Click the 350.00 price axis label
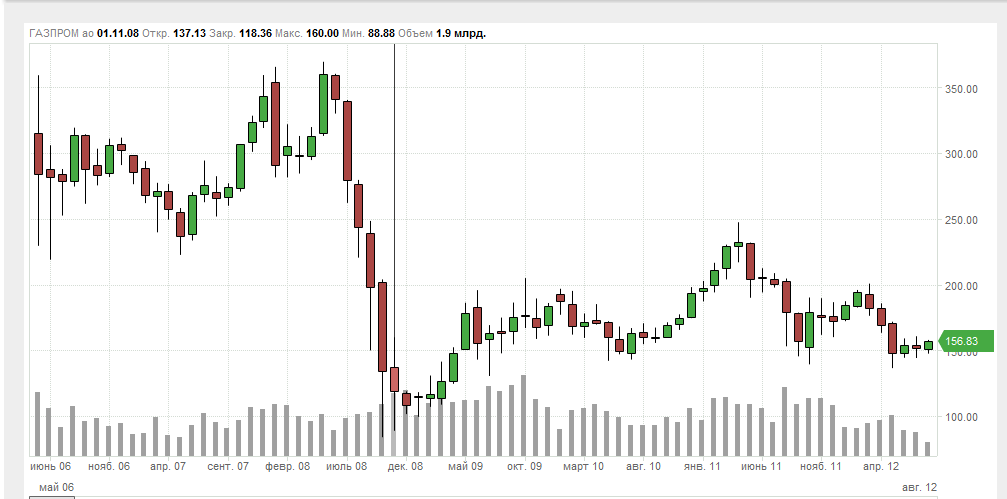This screenshot has width=1007, height=499. (961, 89)
